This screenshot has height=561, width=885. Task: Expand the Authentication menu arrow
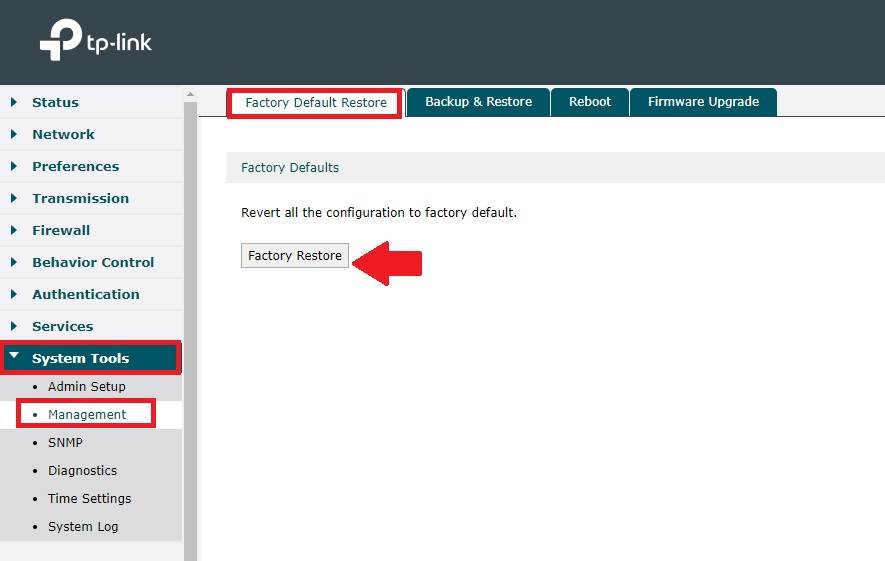pos(14,294)
